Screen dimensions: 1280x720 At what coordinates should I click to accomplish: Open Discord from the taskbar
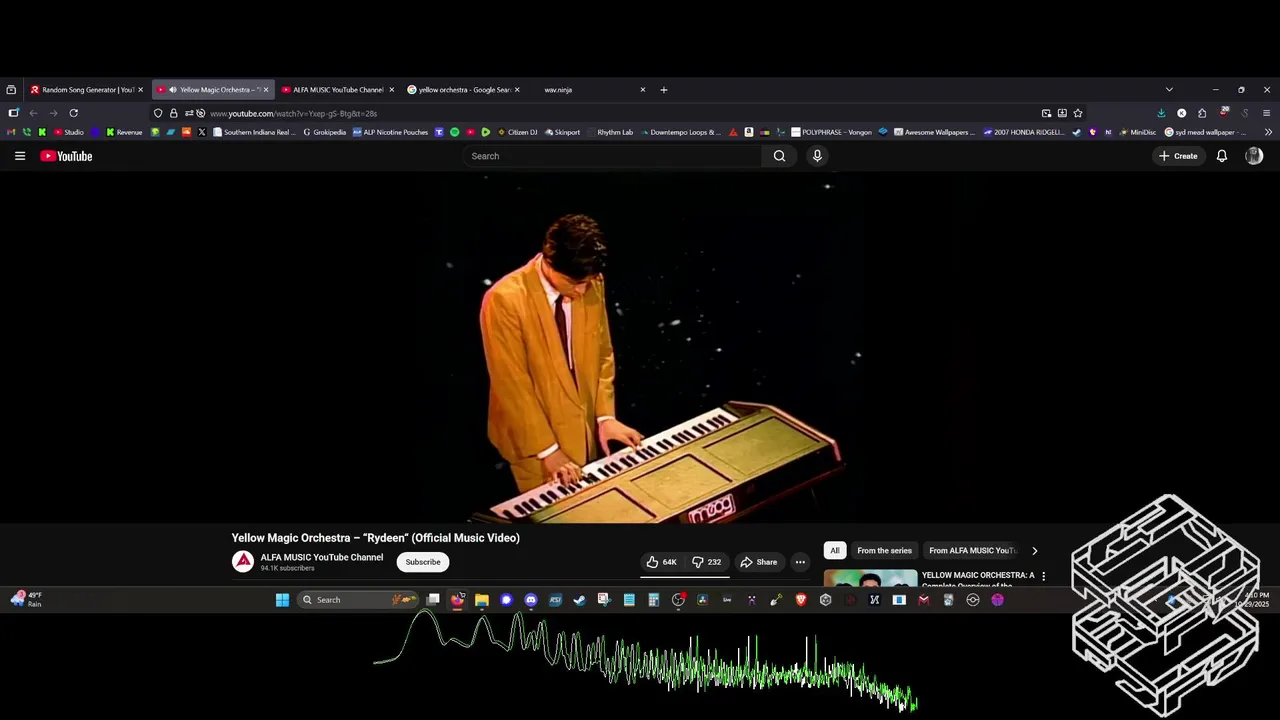(531, 600)
